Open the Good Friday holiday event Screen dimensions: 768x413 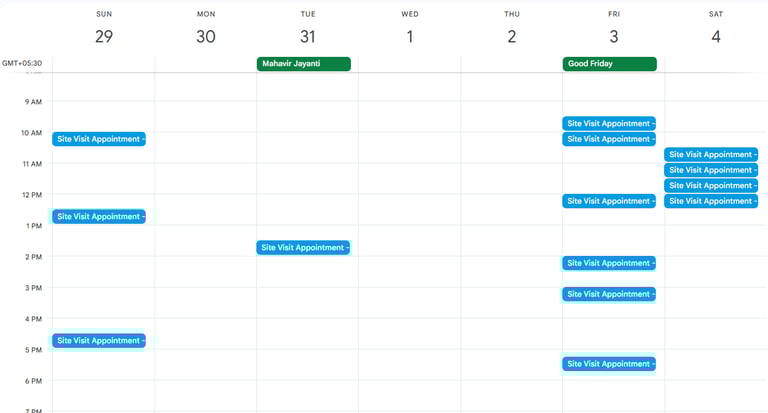[x=608, y=64]
